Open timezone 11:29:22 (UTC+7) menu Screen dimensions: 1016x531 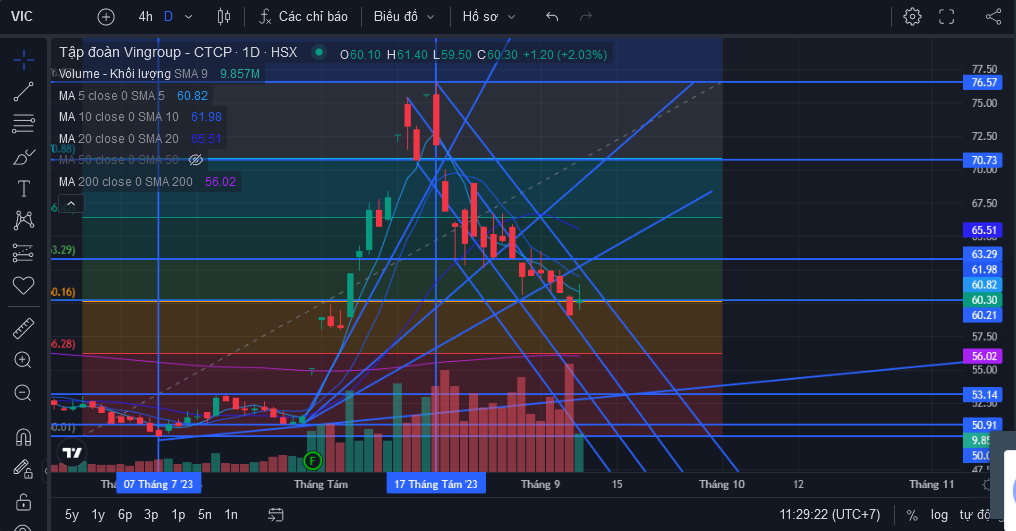click(x=829, y=515)
